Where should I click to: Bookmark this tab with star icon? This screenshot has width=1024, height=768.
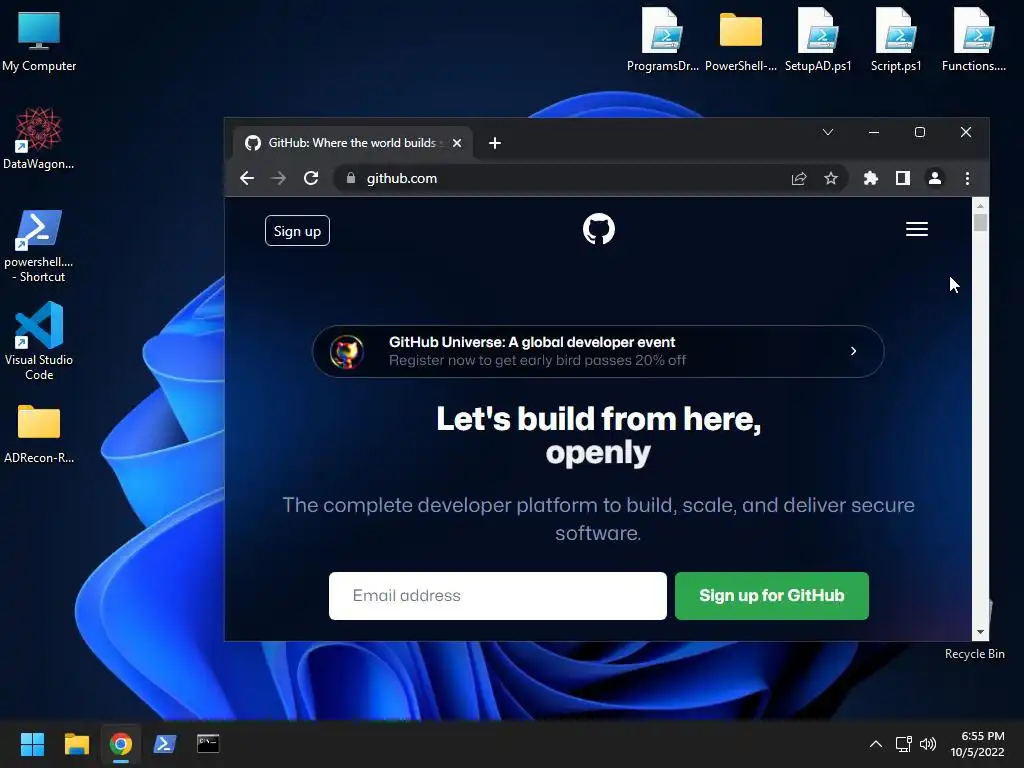[x=831, y=178]
